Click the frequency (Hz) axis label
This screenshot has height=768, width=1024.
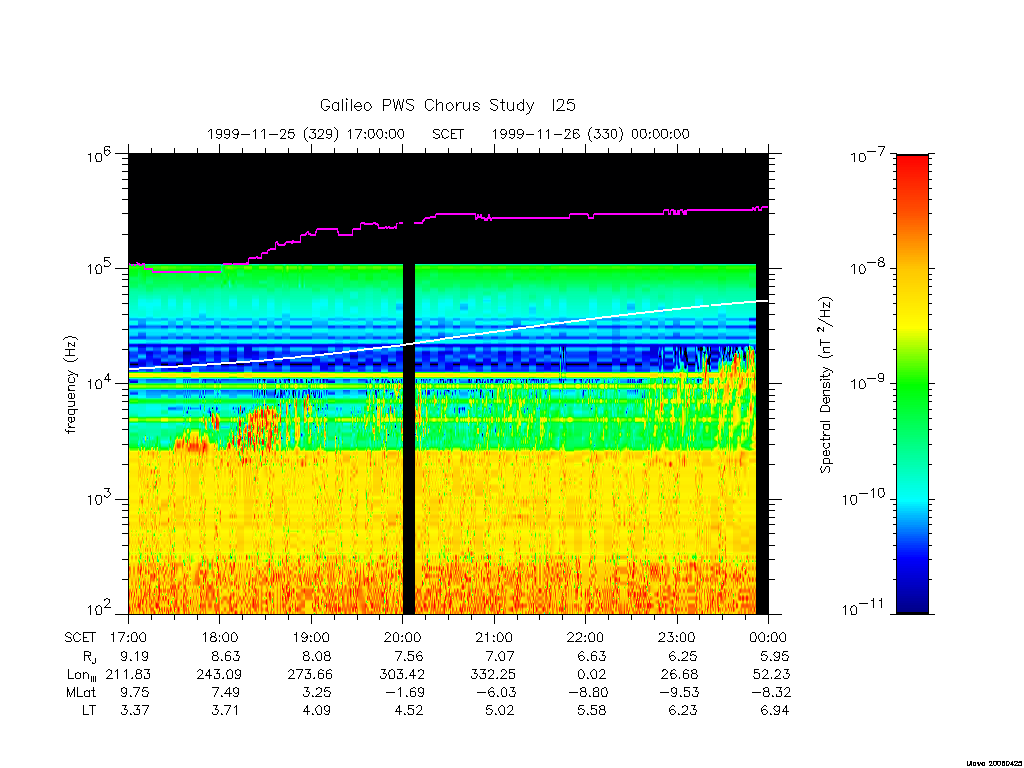coord(71,385)
